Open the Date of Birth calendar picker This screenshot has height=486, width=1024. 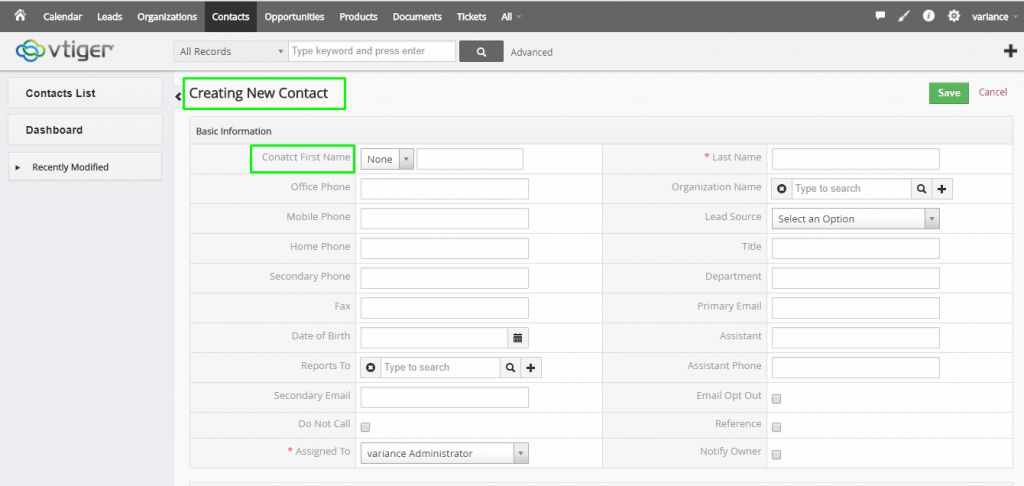518,338
